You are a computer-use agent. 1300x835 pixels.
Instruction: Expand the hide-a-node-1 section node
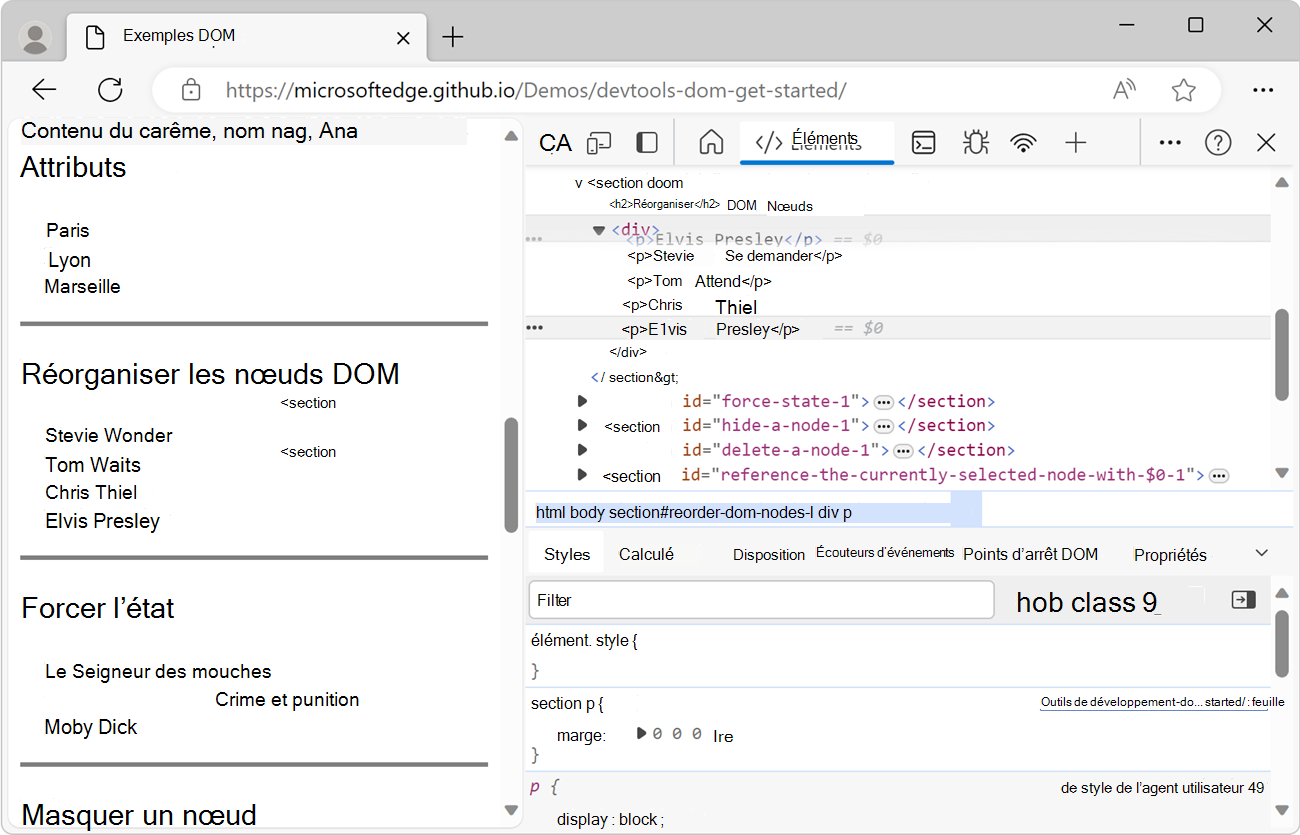tap(582, 425)
